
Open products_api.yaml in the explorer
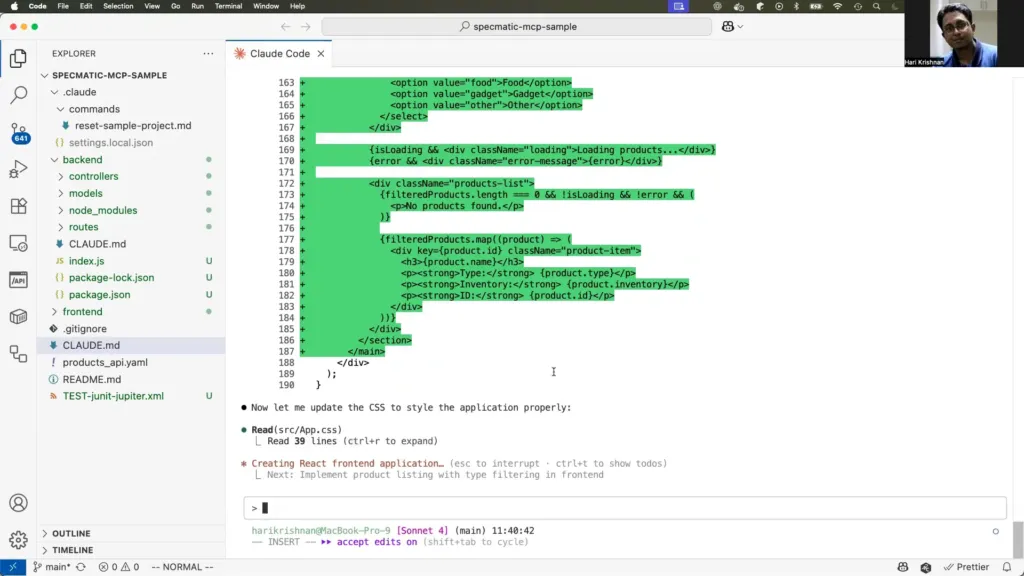coord(104,362)
